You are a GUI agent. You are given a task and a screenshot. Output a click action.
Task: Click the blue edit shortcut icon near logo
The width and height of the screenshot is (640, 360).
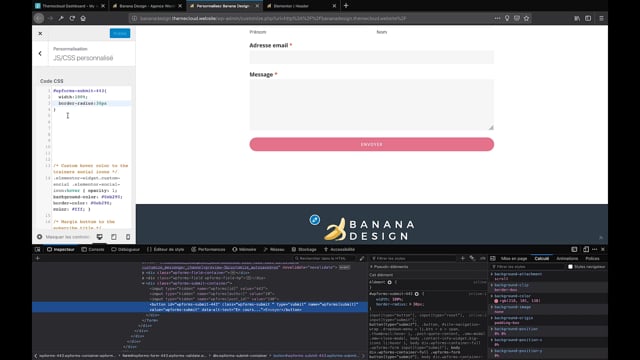click(x=315, y=220)
